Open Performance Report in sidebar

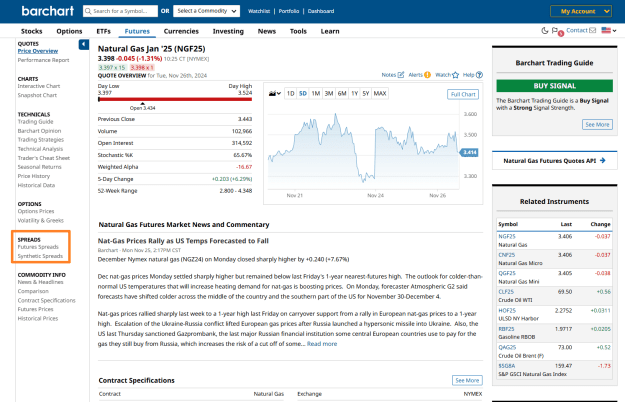click(43, 60)
